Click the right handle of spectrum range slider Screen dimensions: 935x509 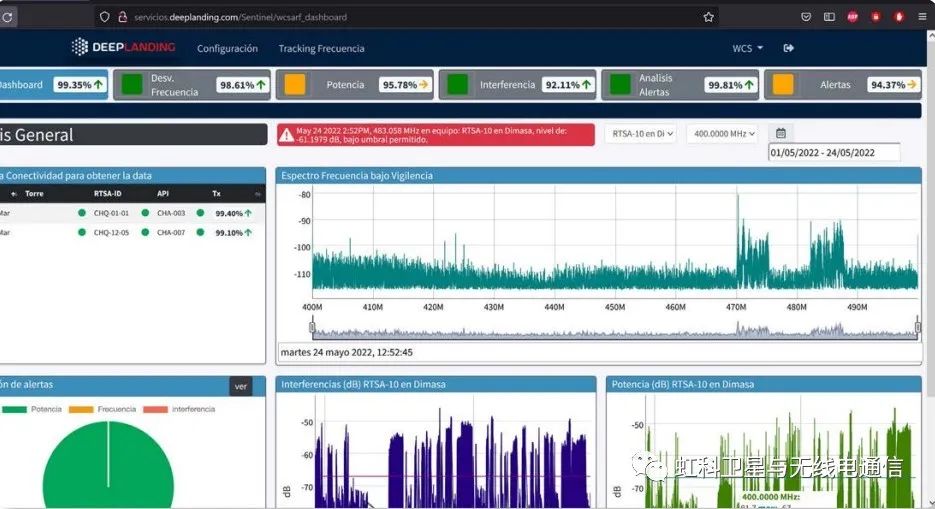pos(918,327)
